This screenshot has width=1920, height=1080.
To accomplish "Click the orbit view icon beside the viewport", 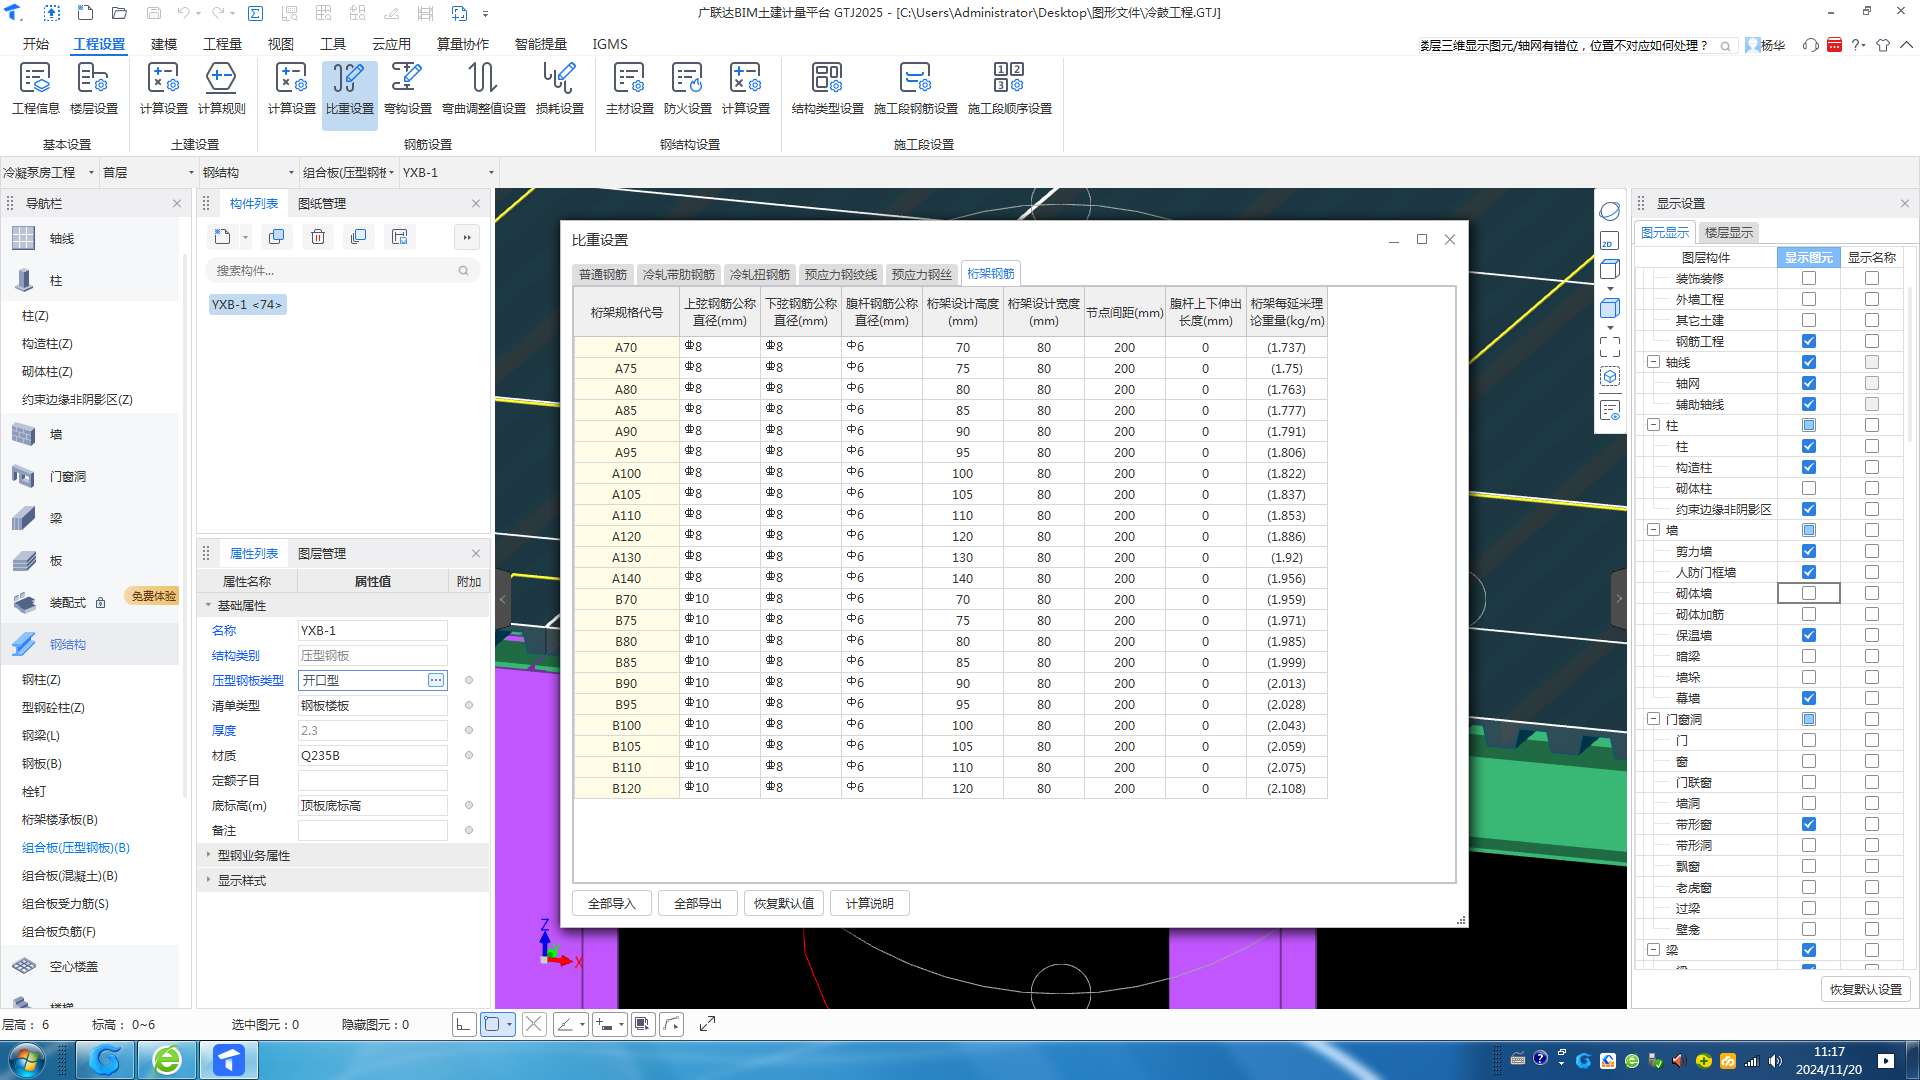I will coord(1609,211).
